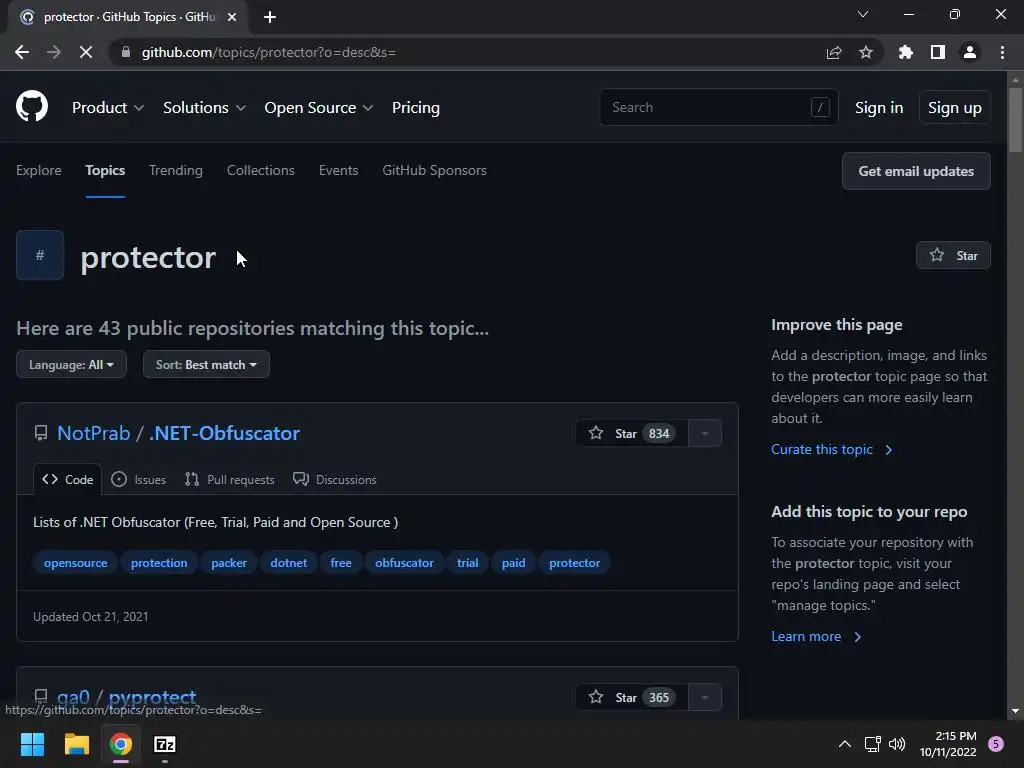Star the protector topic
The width and height of the screenshot is (1024, 768).
[x=953, y=255]
